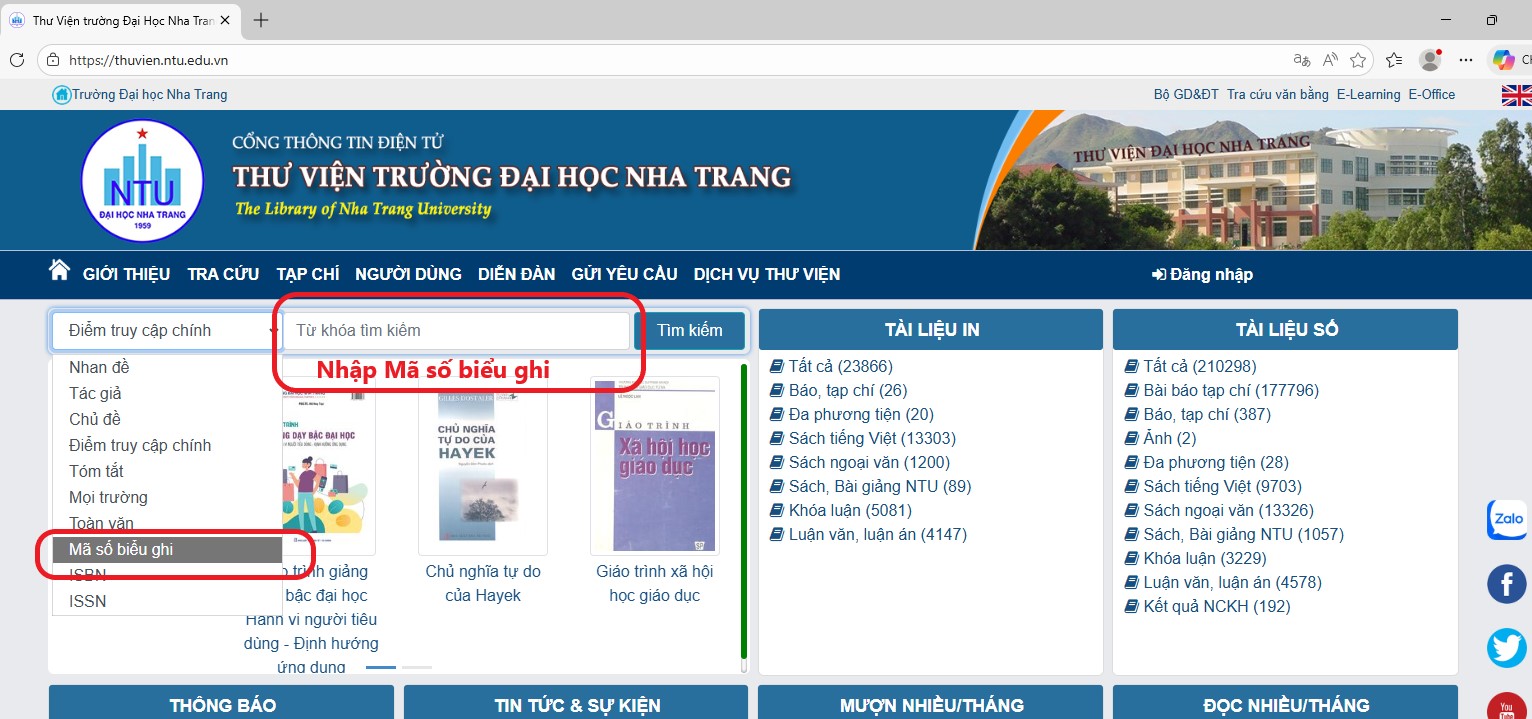This screenshot has height=719, width=1532.
Task: Open the Twitter icon on sidebar
Action: 1506,648
